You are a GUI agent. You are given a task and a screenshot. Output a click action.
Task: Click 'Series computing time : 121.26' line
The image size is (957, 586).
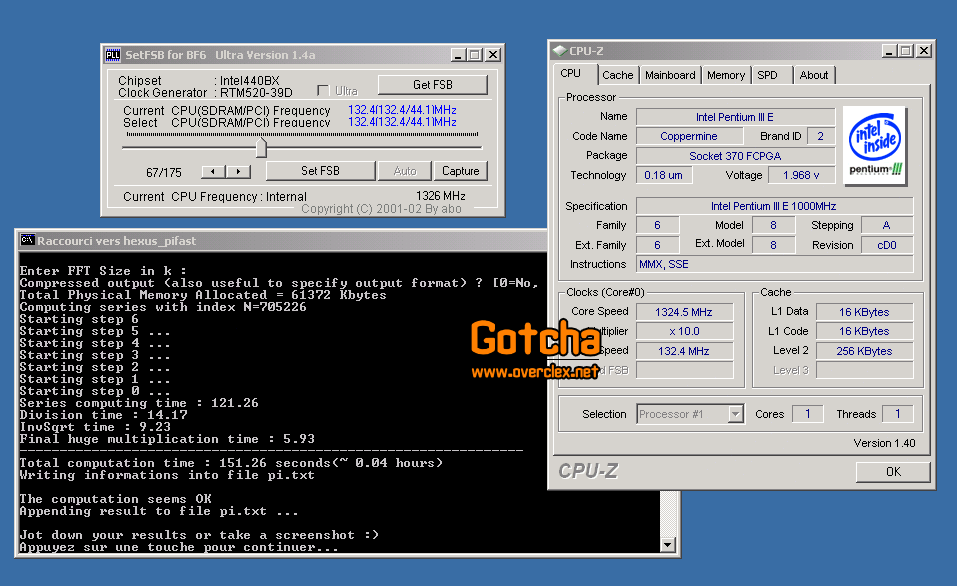point(139,403)
